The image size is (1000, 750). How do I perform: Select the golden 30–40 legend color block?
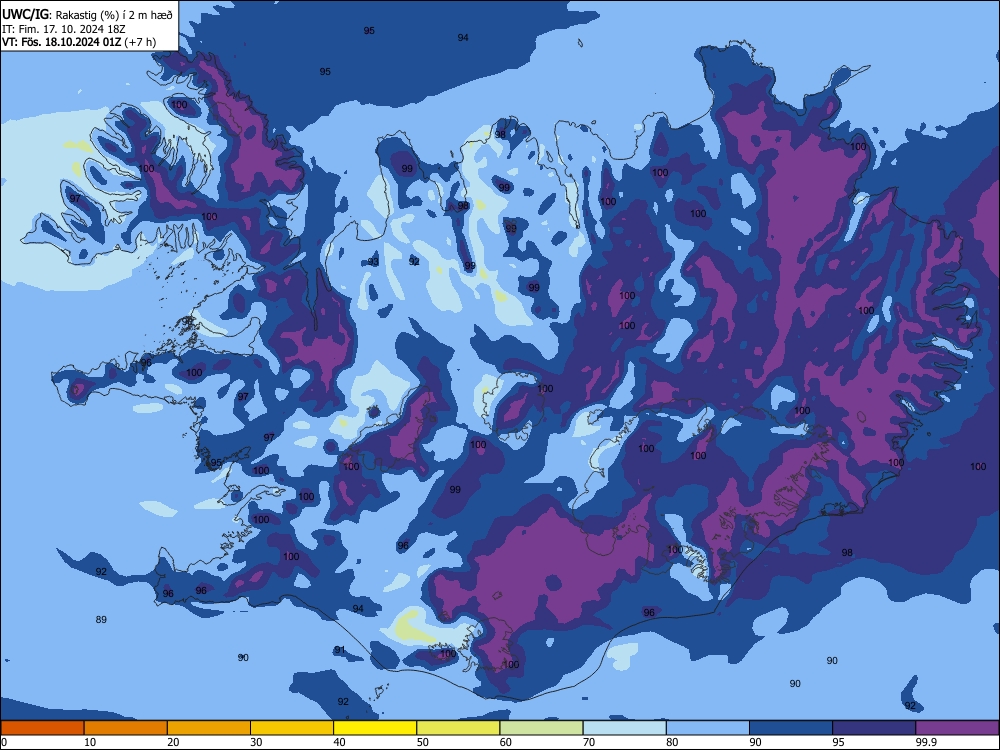pyautogui.click(x=292, y=728)
